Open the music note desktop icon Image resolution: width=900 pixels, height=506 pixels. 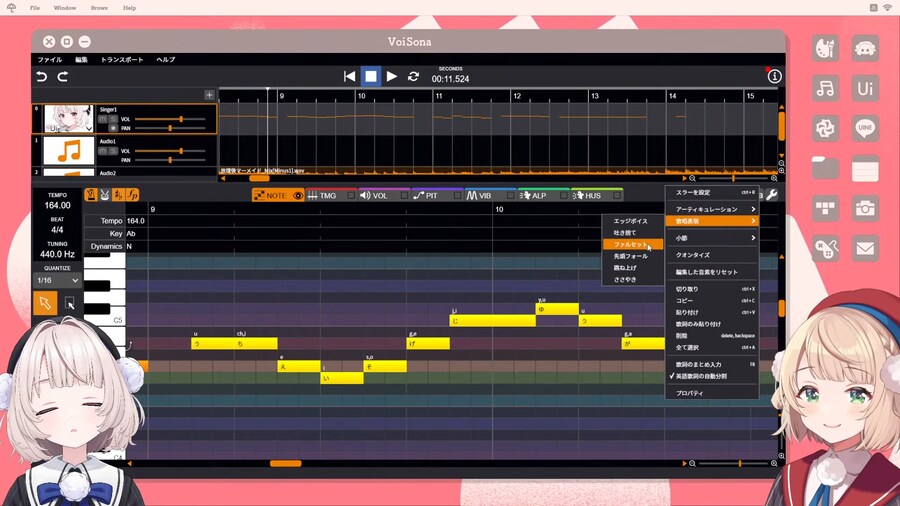tap(825, 88)
